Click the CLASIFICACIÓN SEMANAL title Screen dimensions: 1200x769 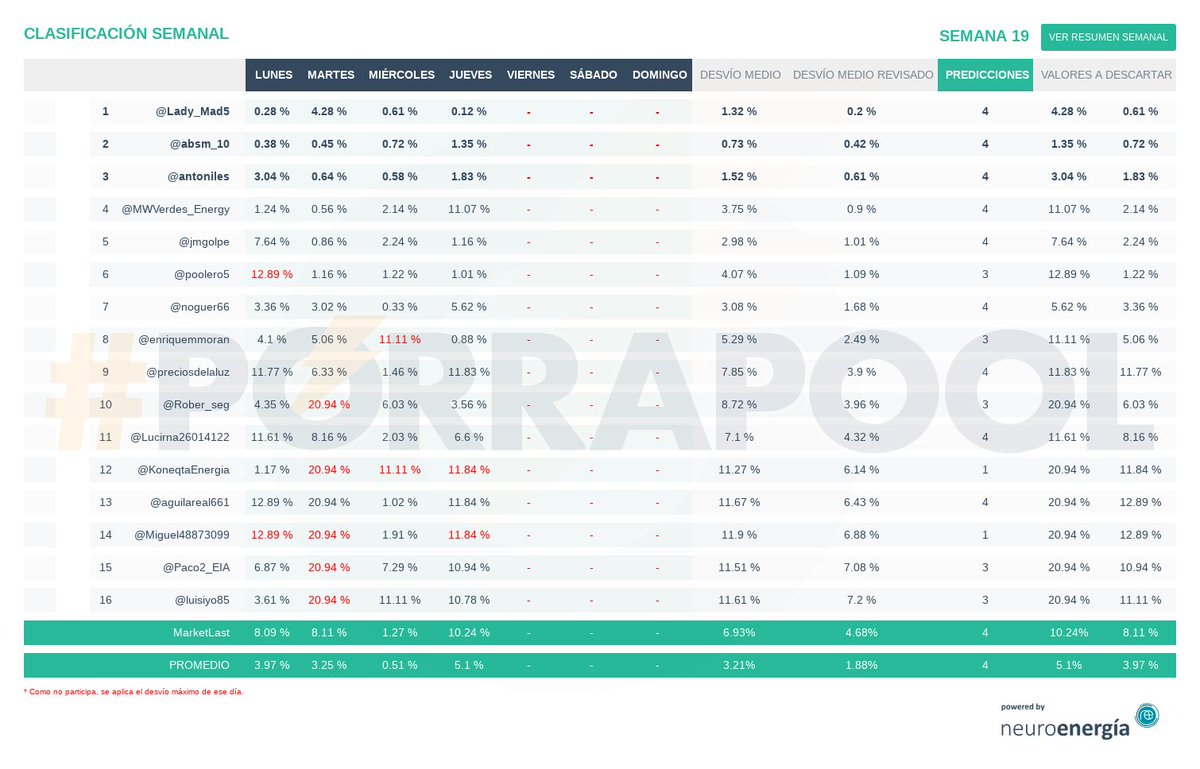coord(126,34)
